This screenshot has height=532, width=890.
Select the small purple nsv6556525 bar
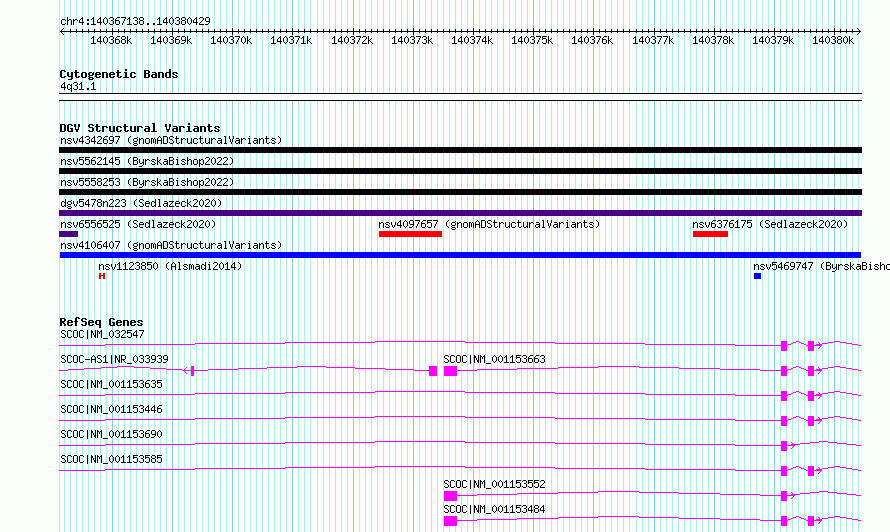click(x=69, y=234)
